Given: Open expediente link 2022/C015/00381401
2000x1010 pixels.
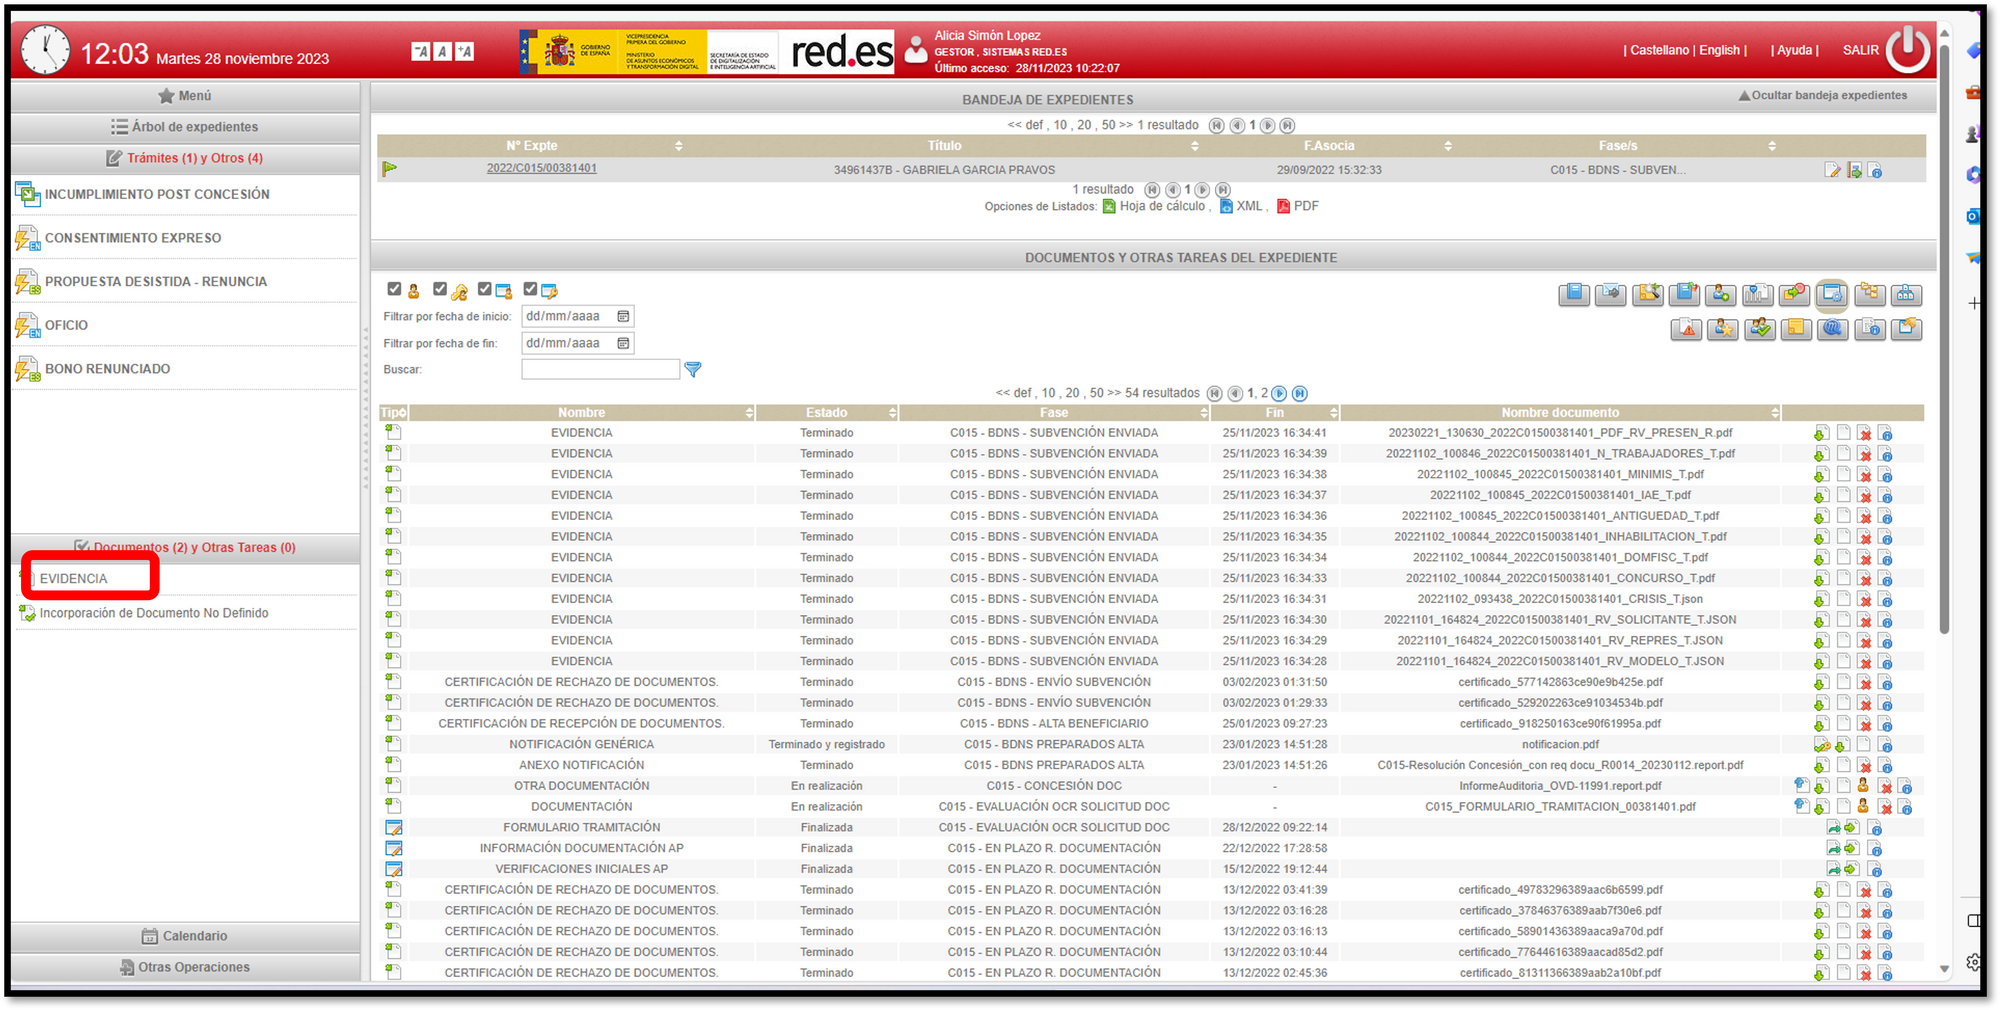Looking at the screenshot, I should [541, 168].
